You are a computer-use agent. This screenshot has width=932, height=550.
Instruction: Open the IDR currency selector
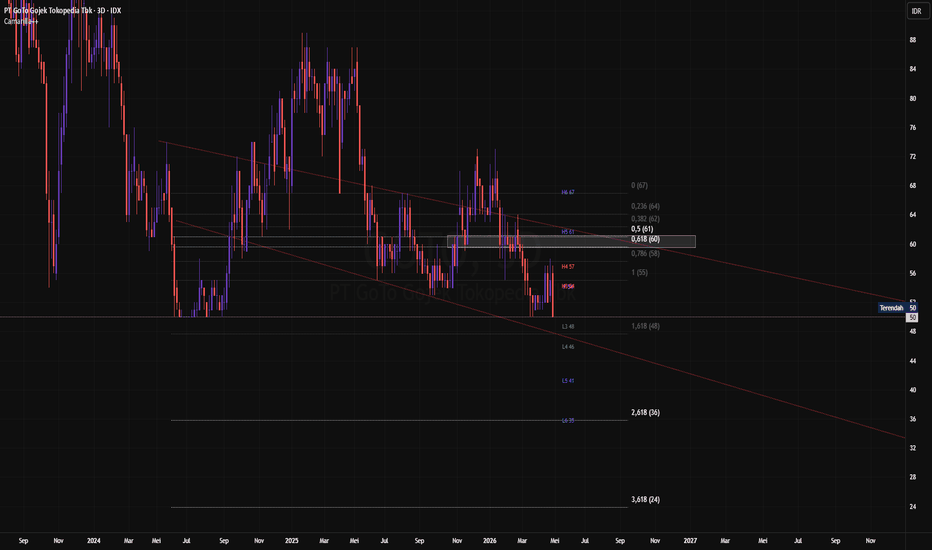click(917, 11)
